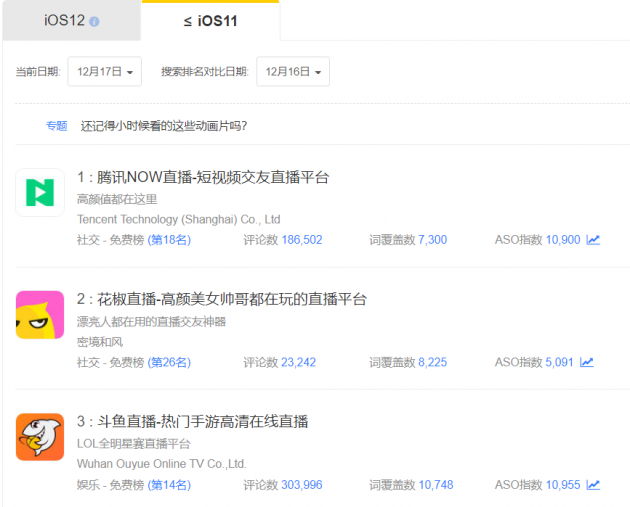Open the Douyu live app icon

(40, 437)
